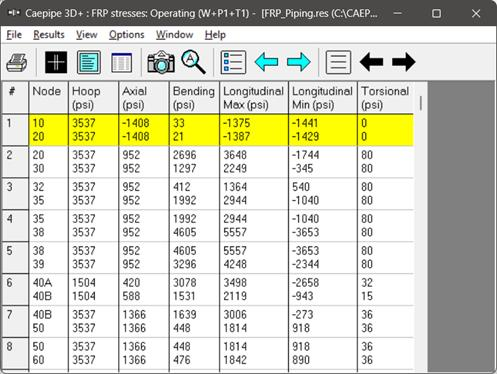
Task: Click the magnifier find icon
Action: click(193, 62)
